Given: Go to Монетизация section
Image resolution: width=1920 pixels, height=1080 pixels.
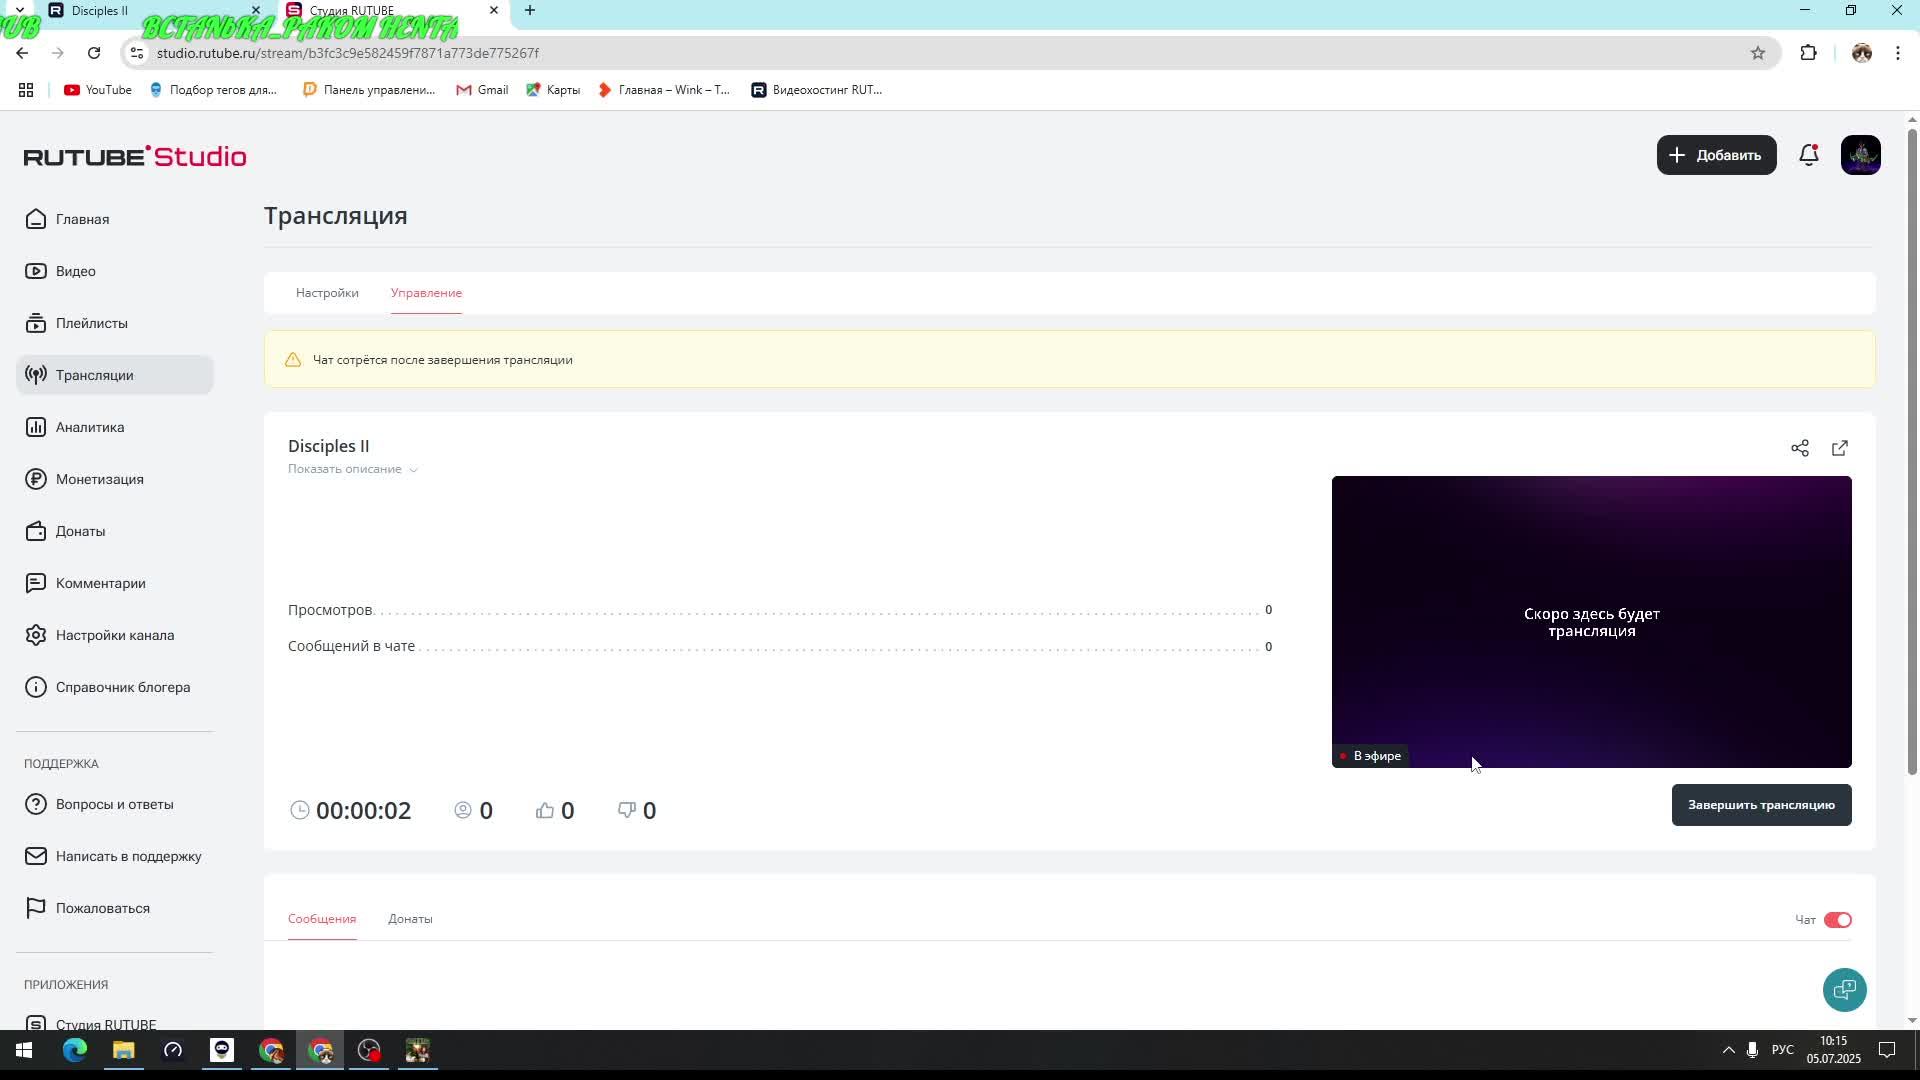Looking at the screenshot, I should click(99, 479).
